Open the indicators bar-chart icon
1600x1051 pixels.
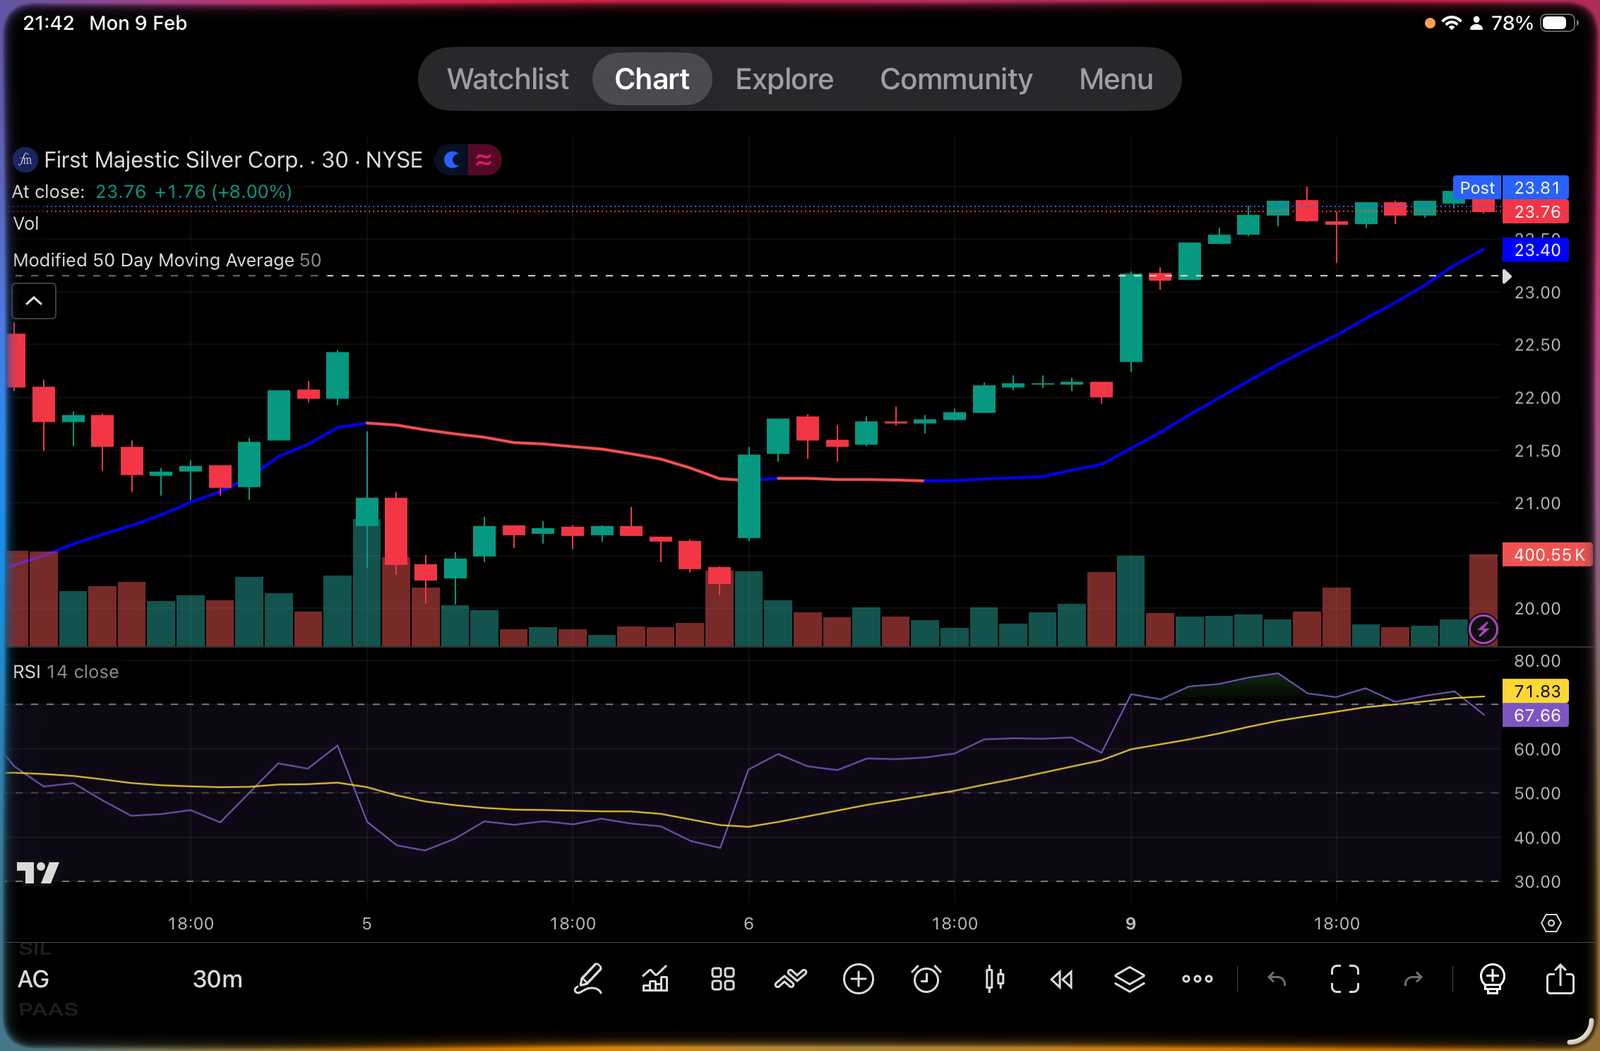point(655,979)
